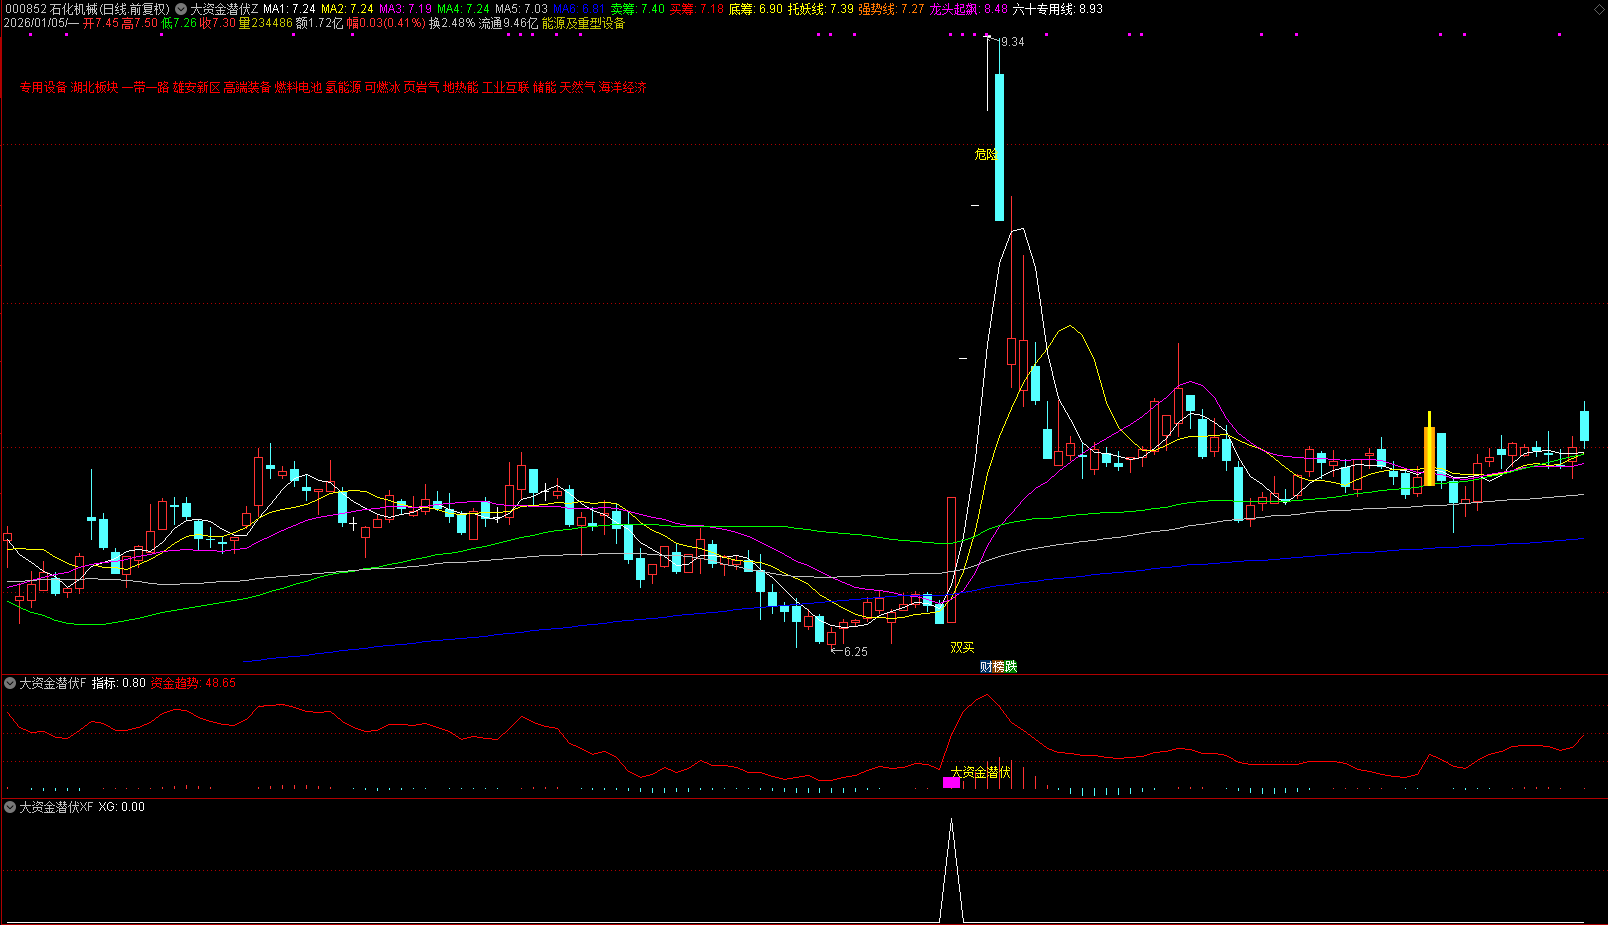Click the 榜 badge below the chart
1608x925 pixels.
pos(998,667)
